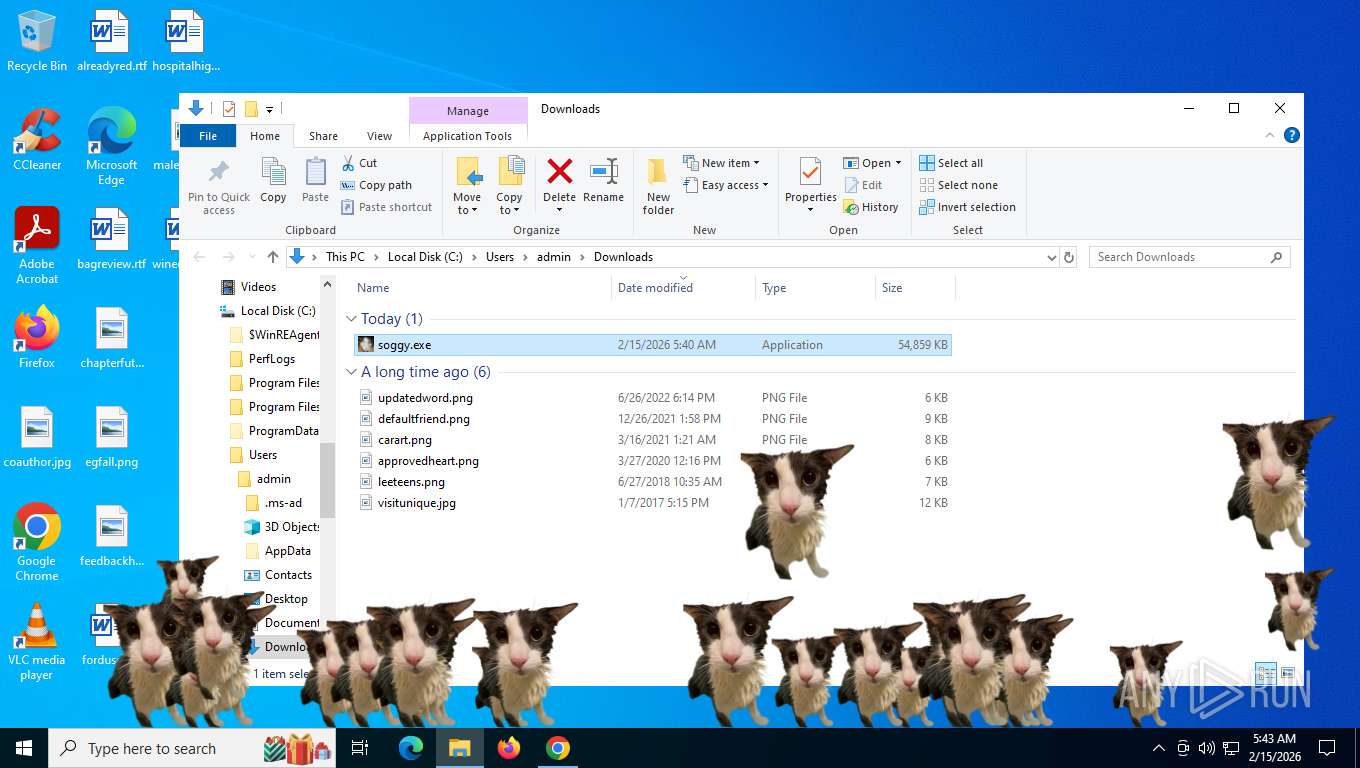The height and width of the screenshot is (768, 1360).
Task: Click Users in address breadcrumb
Action: coord(500,257)
